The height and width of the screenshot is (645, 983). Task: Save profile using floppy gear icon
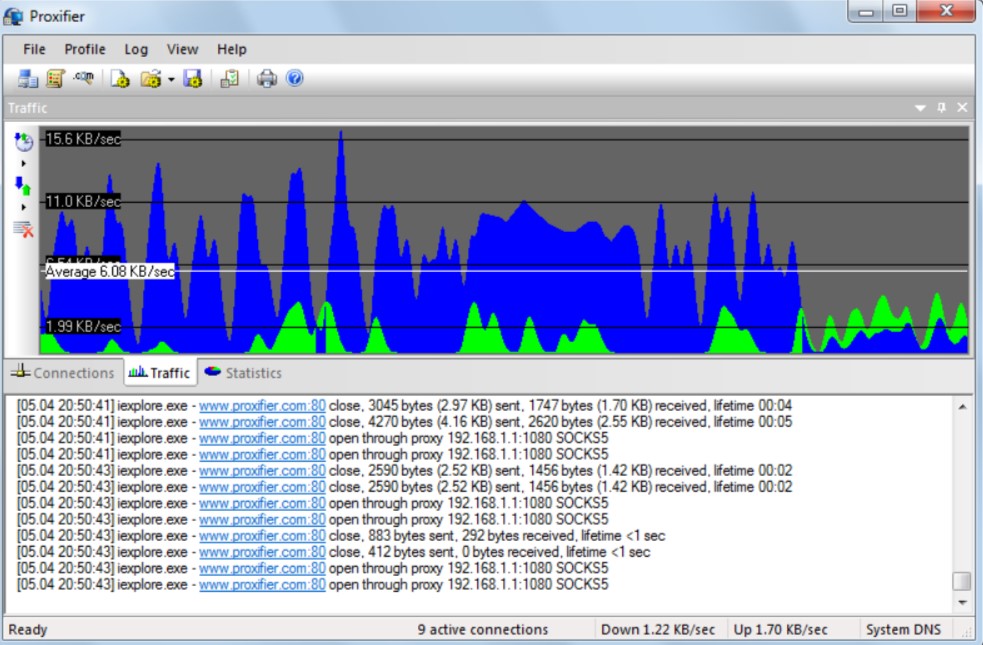[x=192, y=79]
